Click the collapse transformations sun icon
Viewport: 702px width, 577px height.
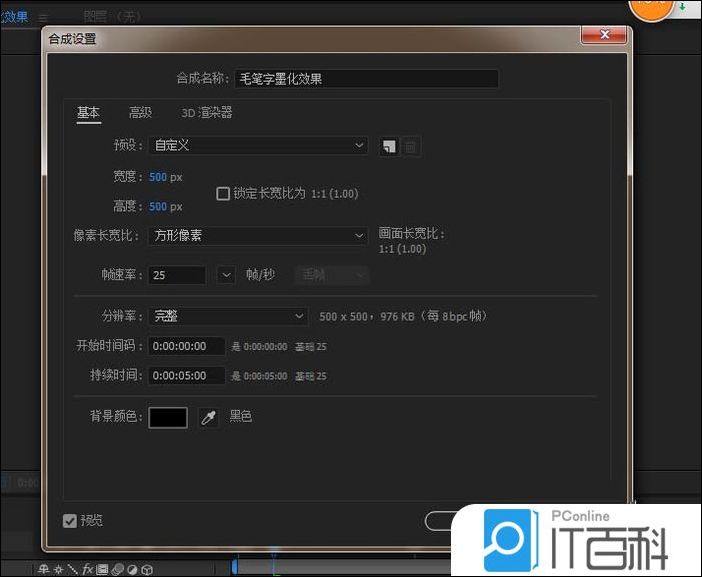pos(58,569)
